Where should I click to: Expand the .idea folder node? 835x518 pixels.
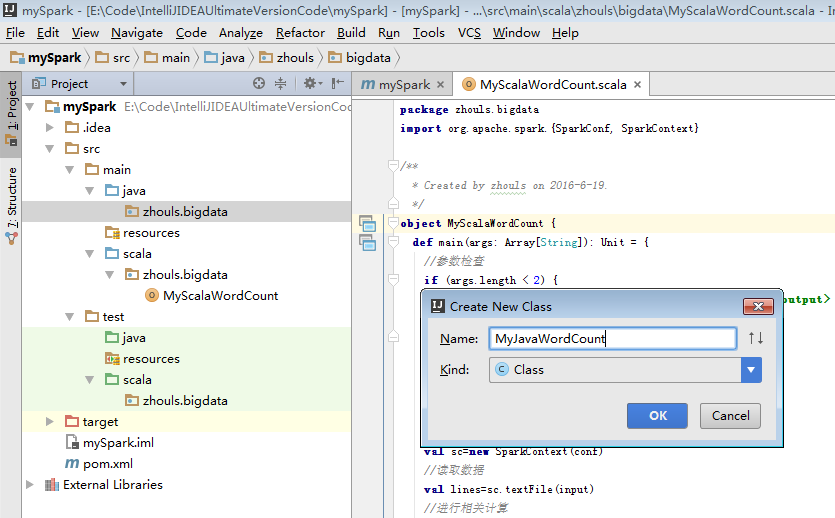(50, 128)
